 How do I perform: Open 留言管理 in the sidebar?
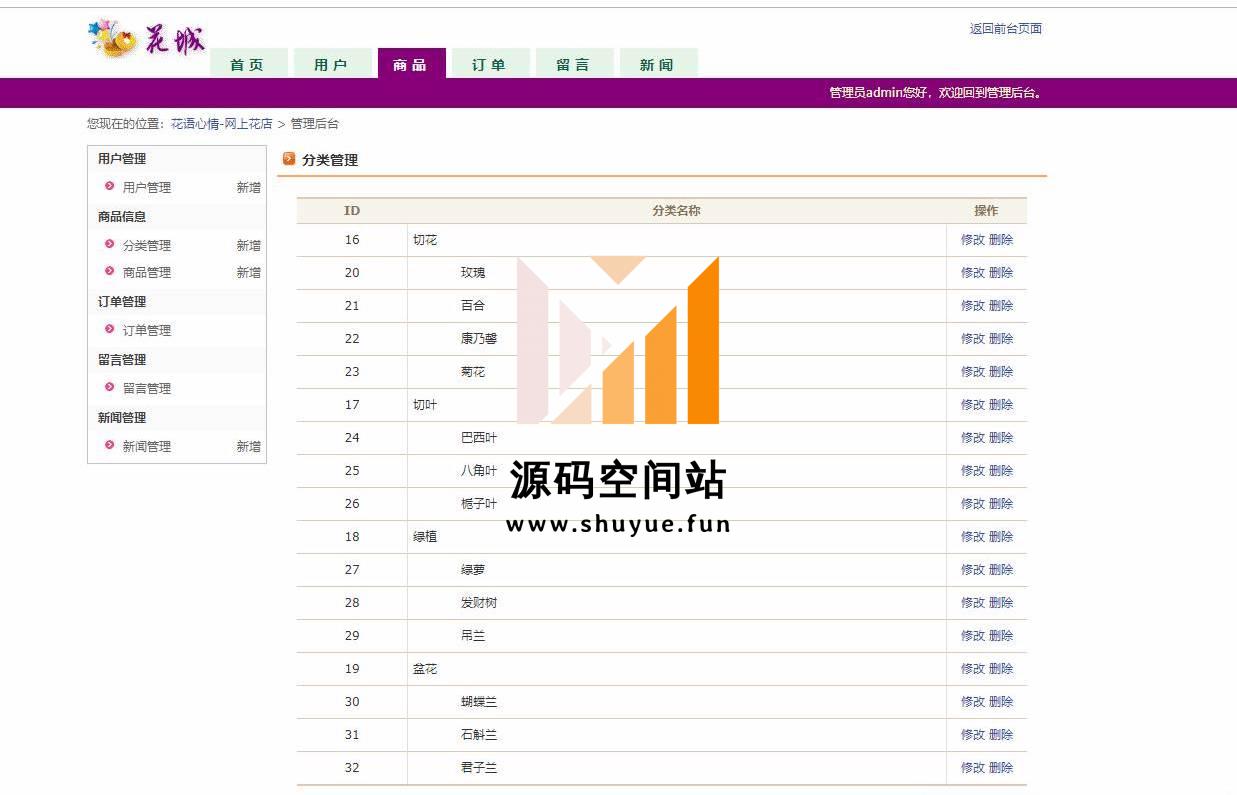[x=147, y=388]
